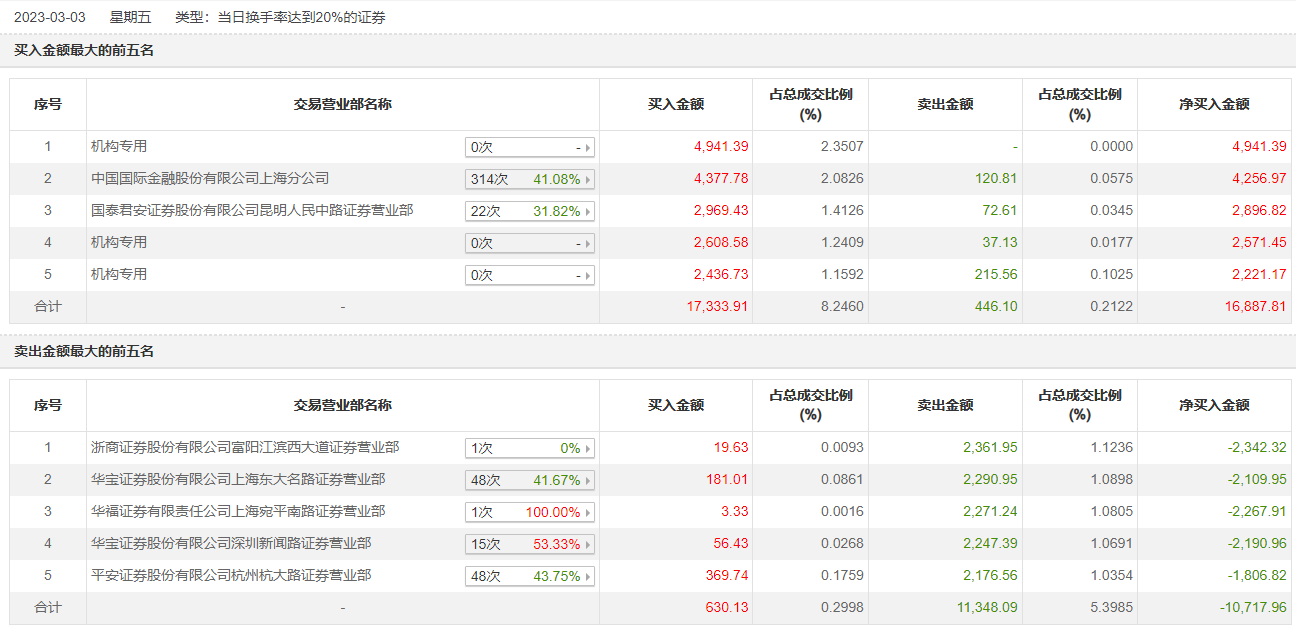This screenshot has height=631, width=1296.
Task: Click the 卖出金额最大的前五名 section heading
Action: (84, 352)
